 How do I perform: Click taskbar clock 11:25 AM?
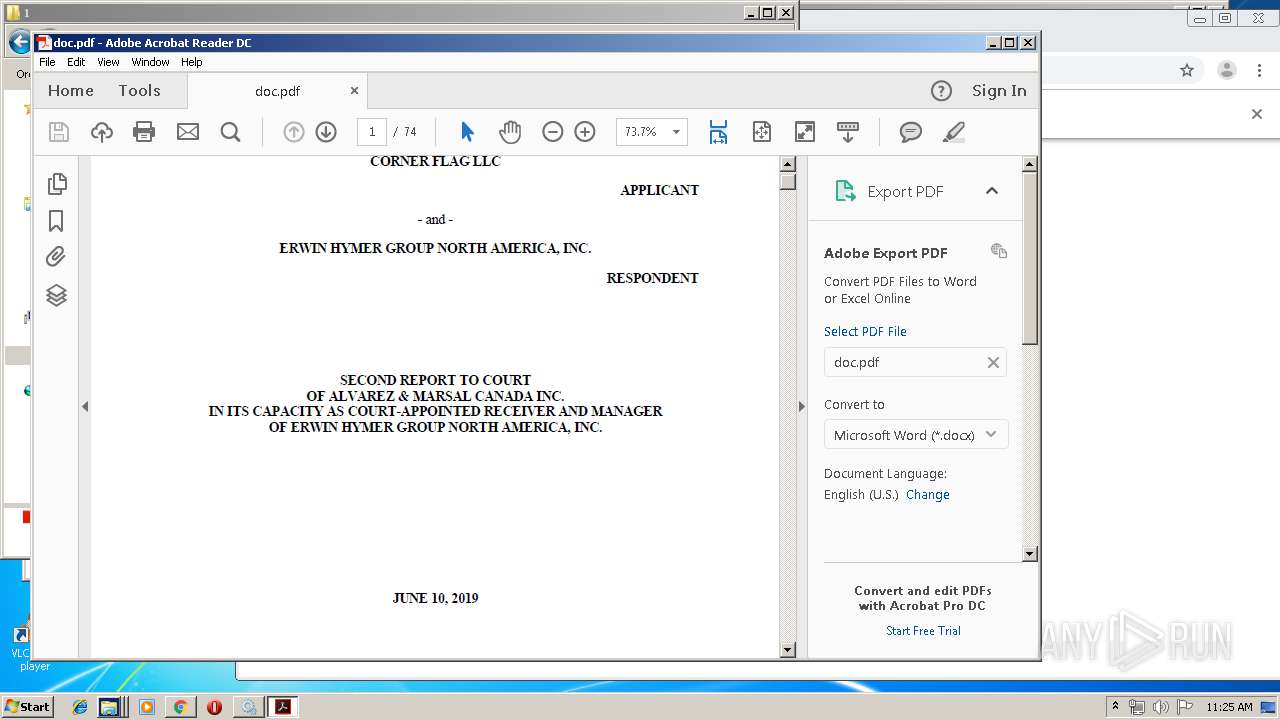[1229, 707]
